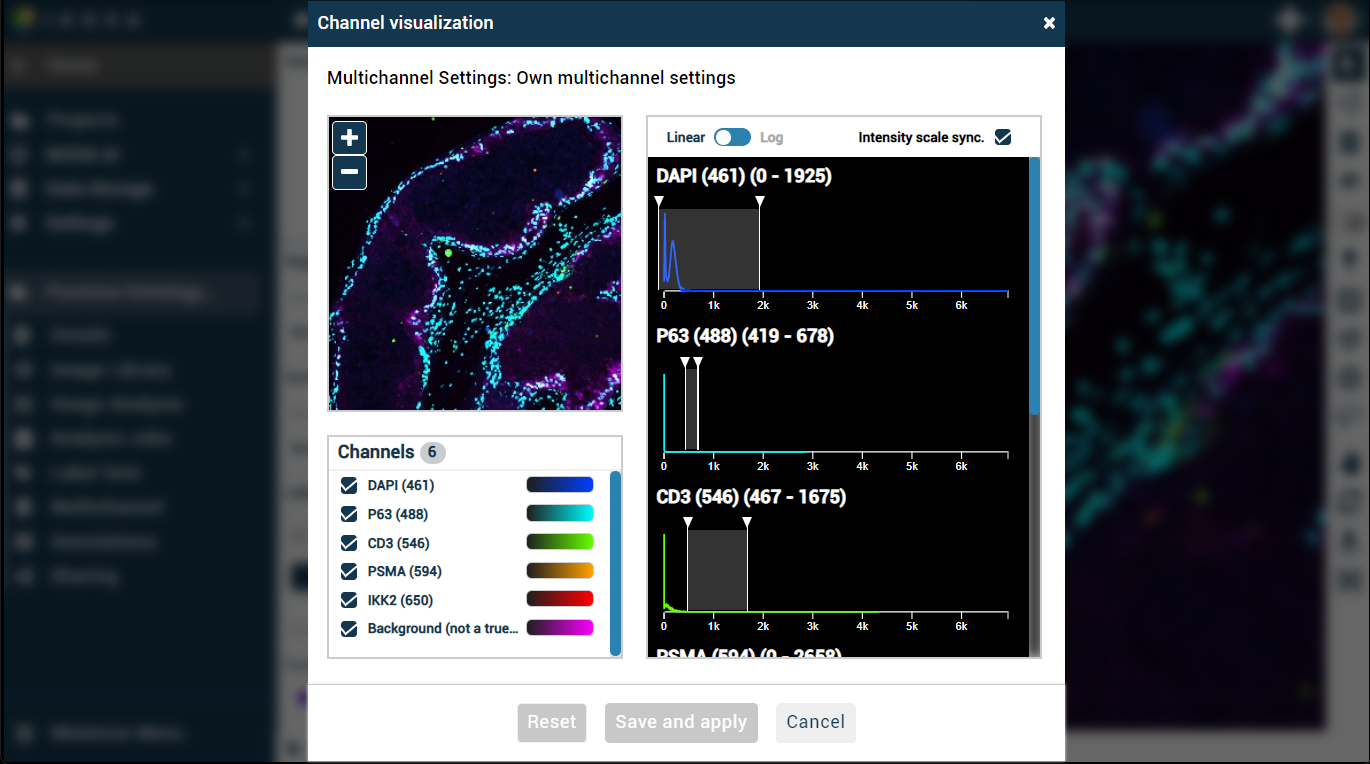Click DAPI histogram lower limit marker
This screenshot has width=1370, height=764.
point(659,202)
